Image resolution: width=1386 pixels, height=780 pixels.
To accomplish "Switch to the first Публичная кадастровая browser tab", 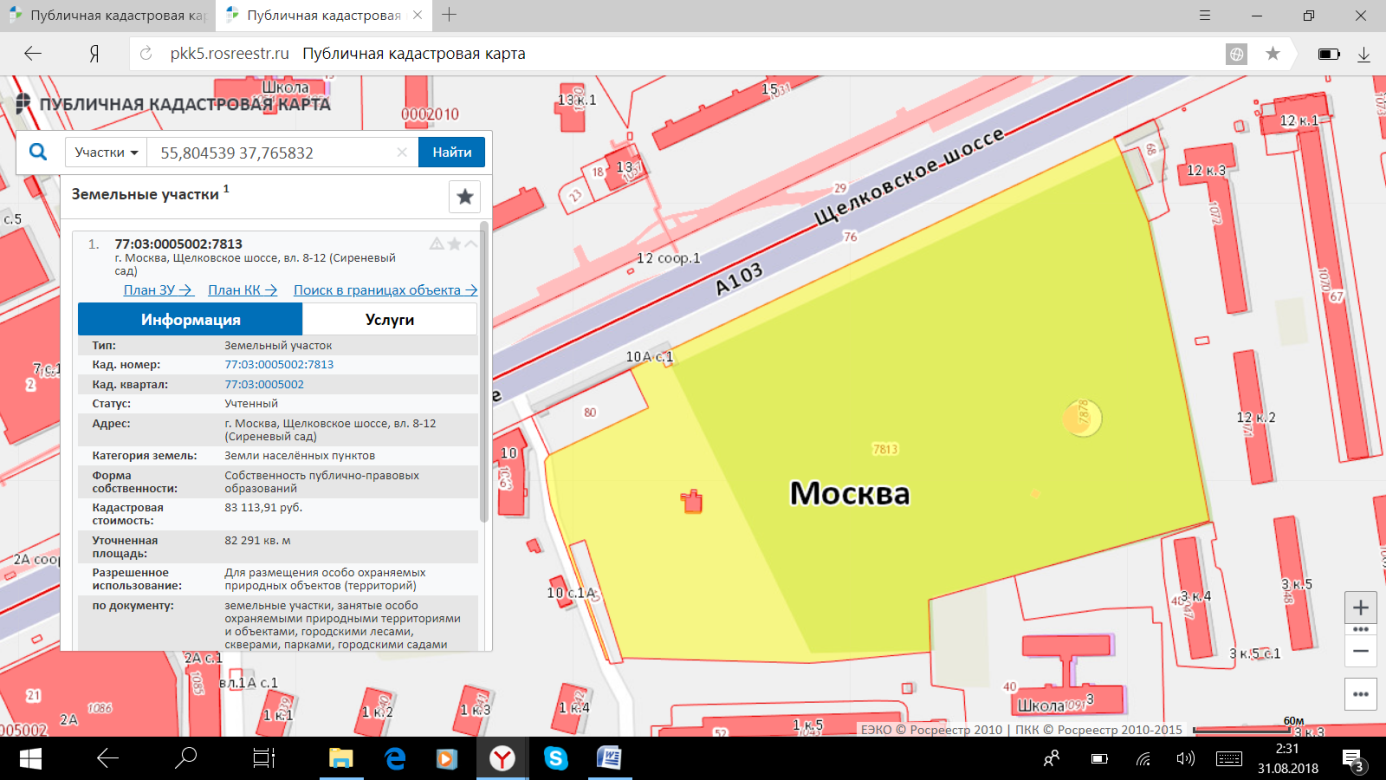I will [x=108, y=16].
